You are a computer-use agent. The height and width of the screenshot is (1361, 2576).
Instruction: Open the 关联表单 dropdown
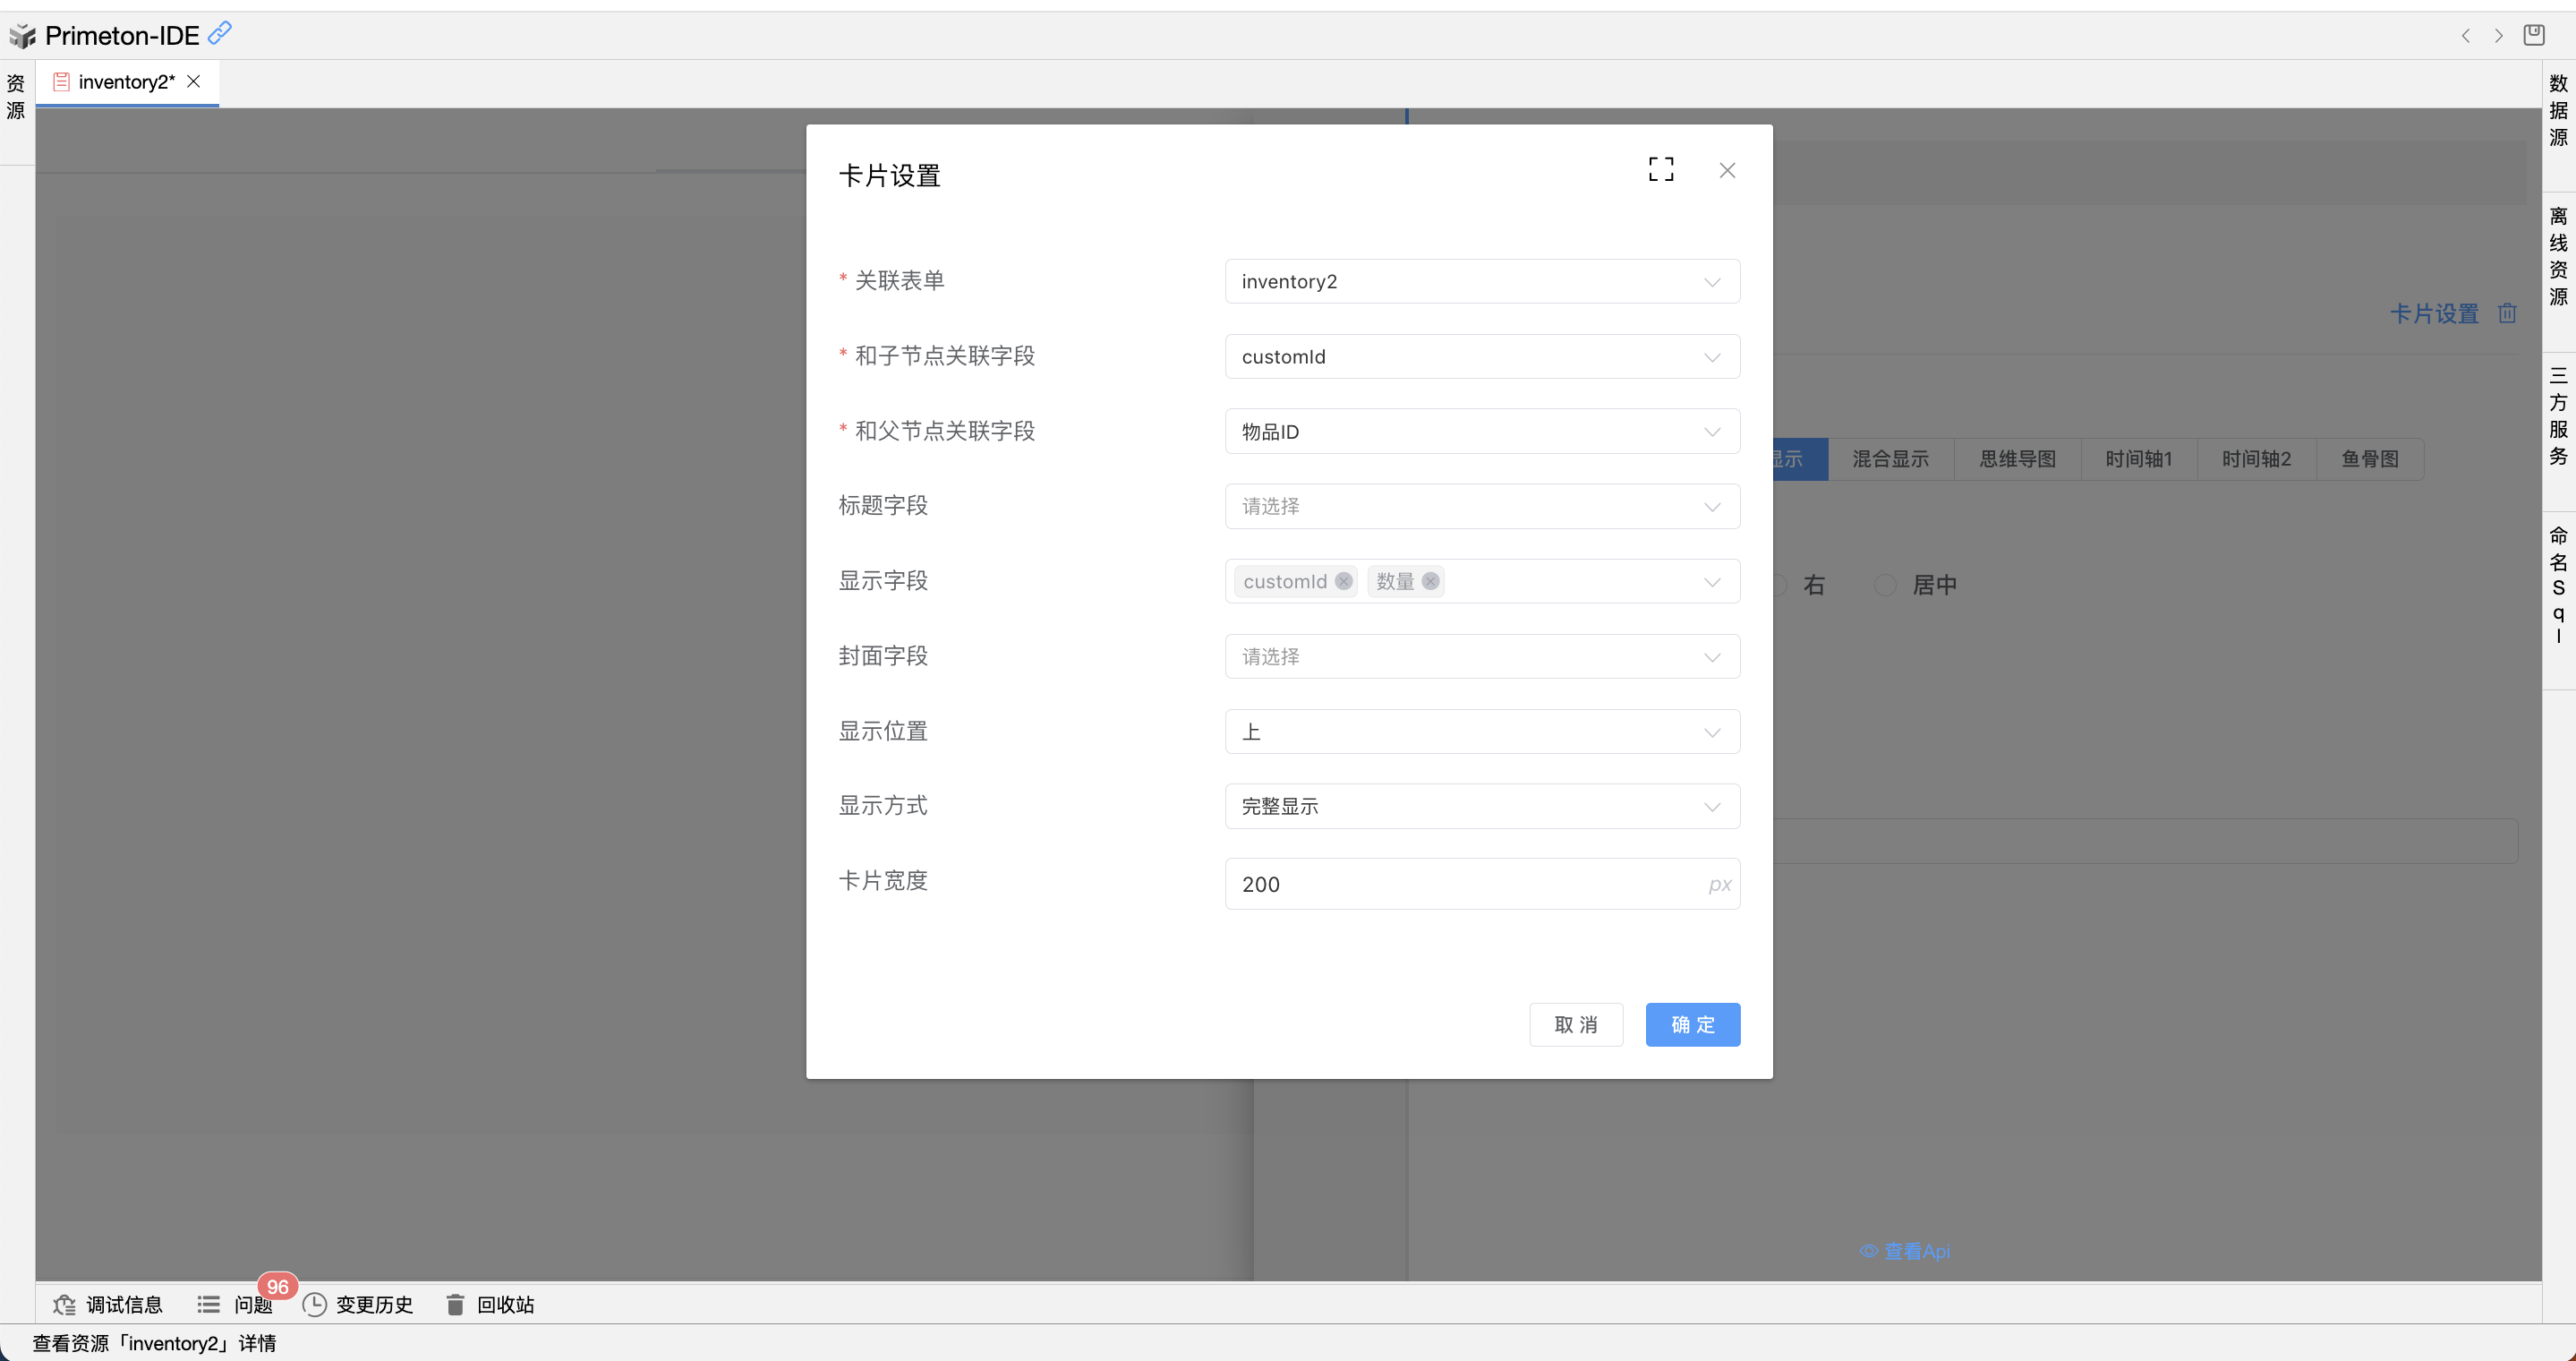point(1481,281)
